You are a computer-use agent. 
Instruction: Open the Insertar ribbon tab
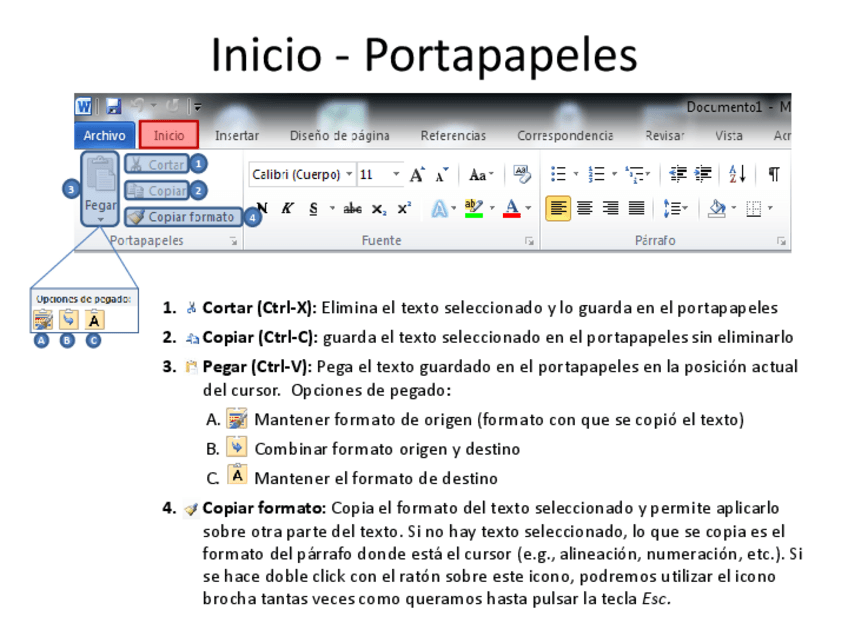pyautogui.click(x=237, y=136)
